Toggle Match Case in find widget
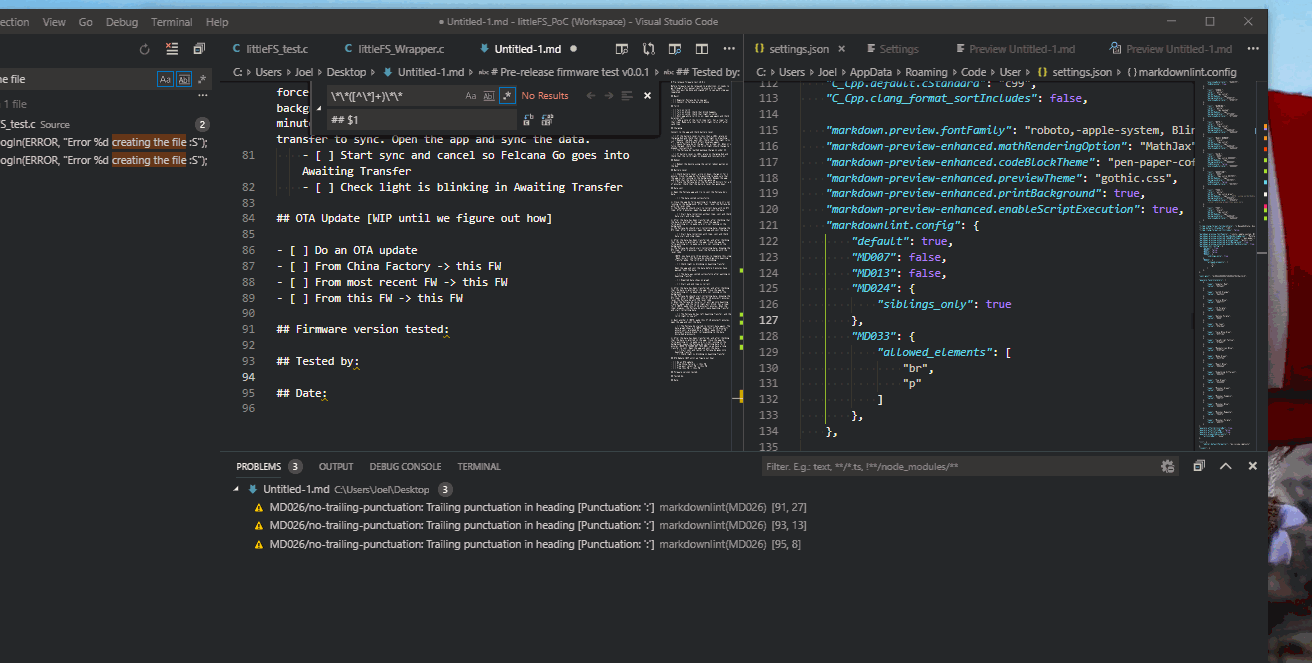 (471, 96)
